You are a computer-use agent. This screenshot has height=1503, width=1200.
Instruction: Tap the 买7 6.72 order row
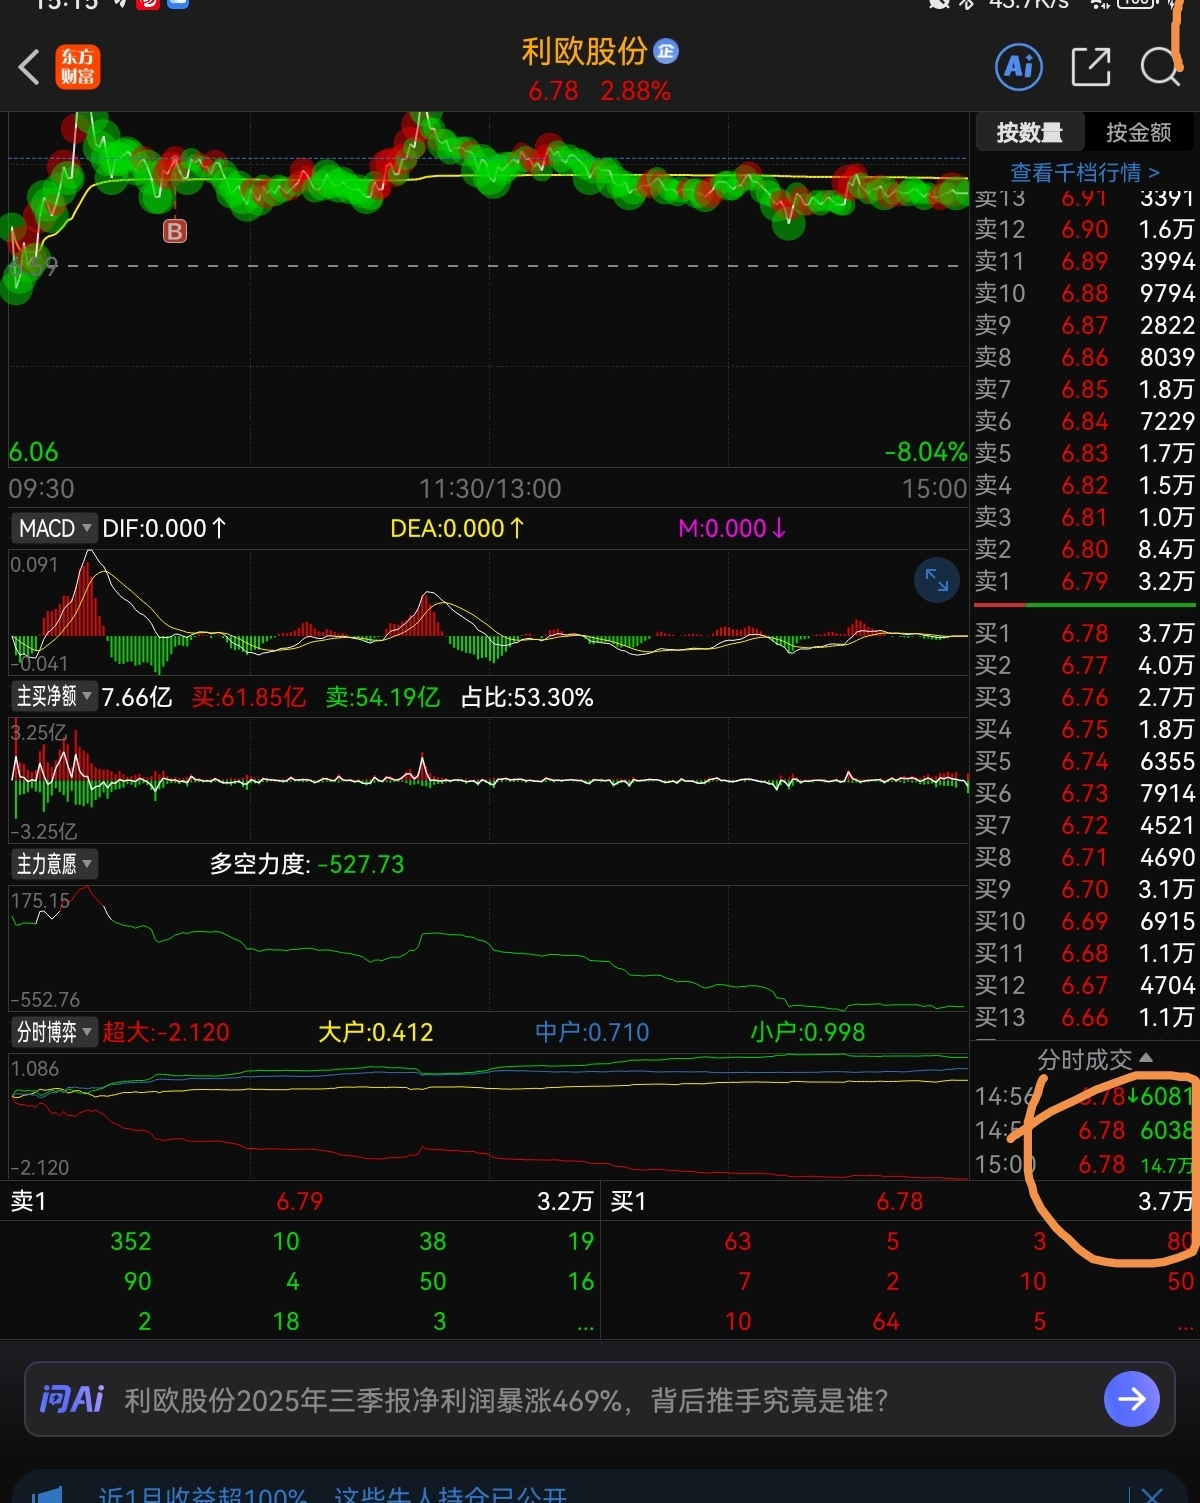[x=1085, y=825]
